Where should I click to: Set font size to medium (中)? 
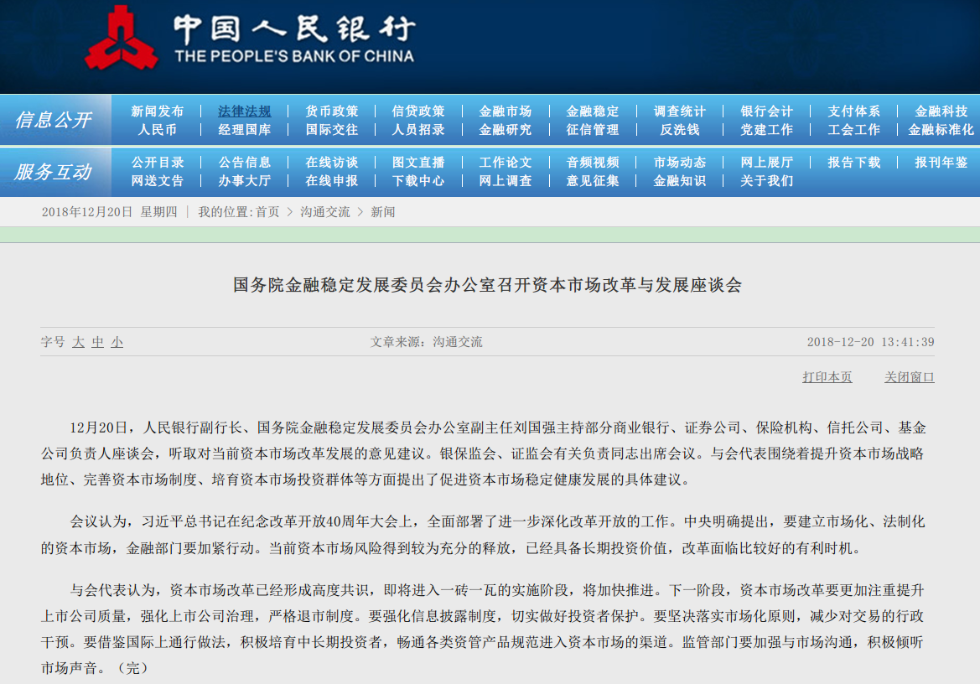coord(98,342)
